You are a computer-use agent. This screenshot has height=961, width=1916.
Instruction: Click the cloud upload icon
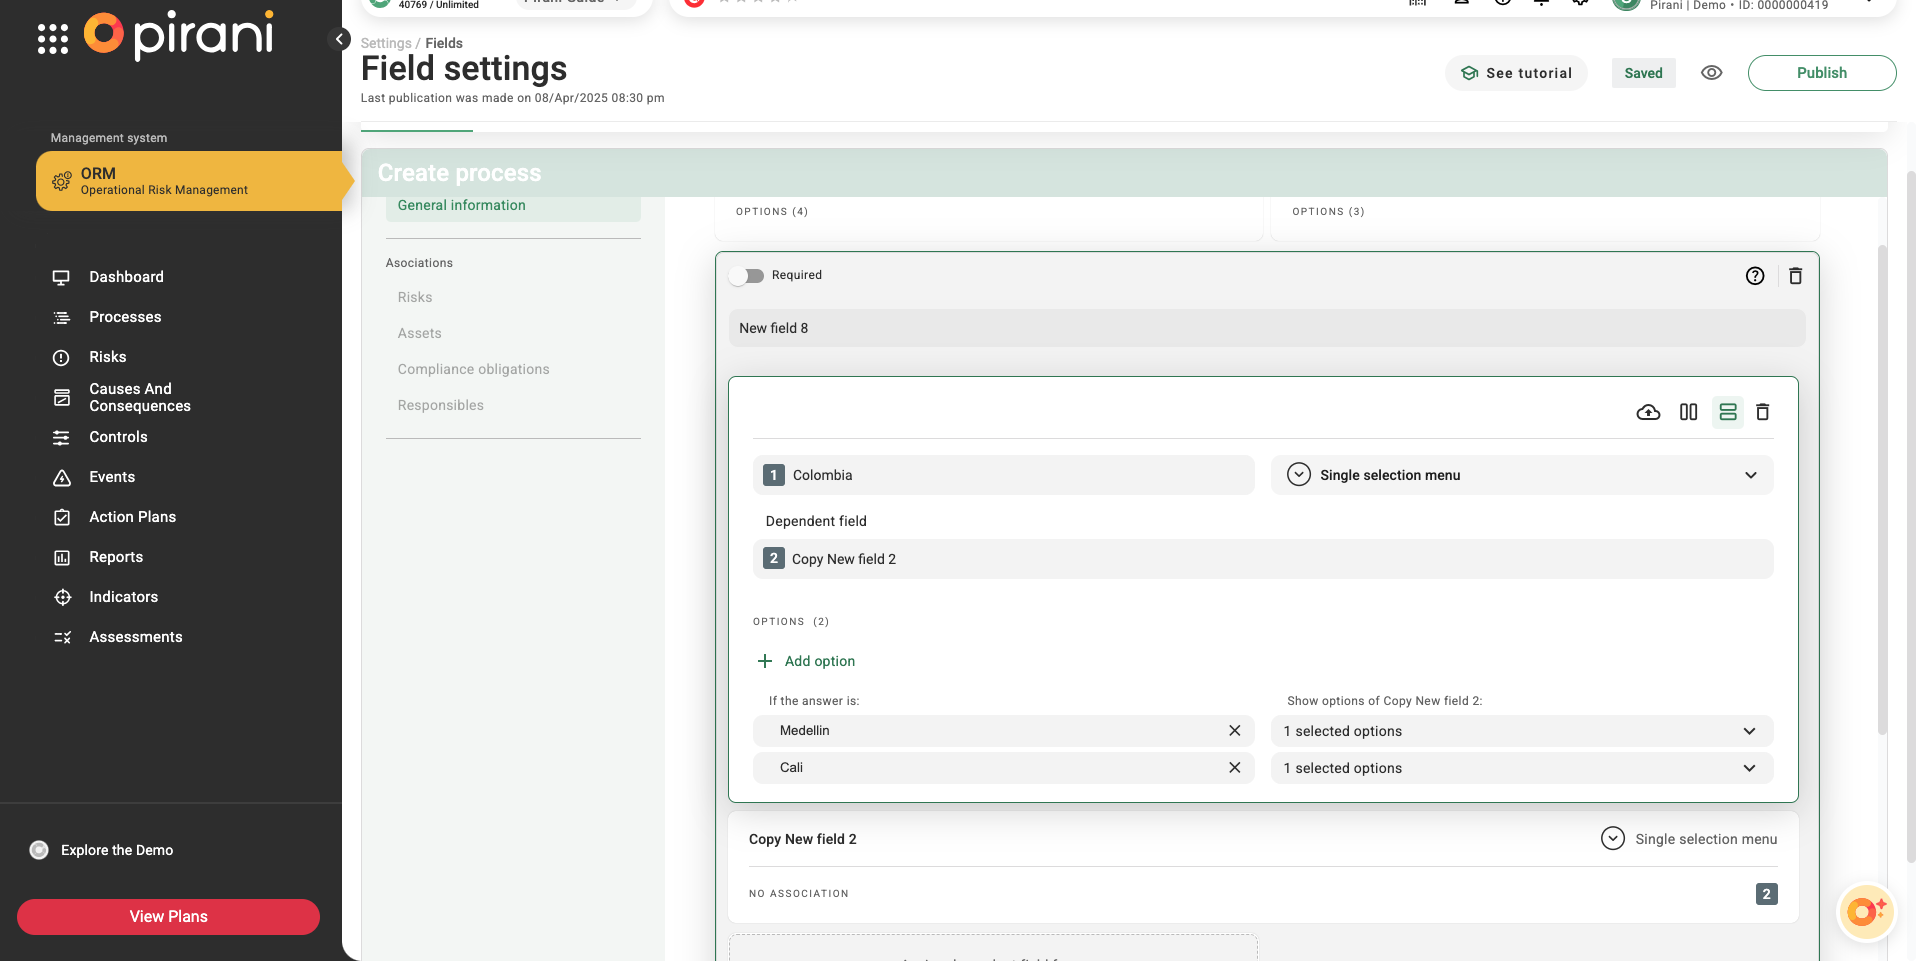(x=1648, y=412)
